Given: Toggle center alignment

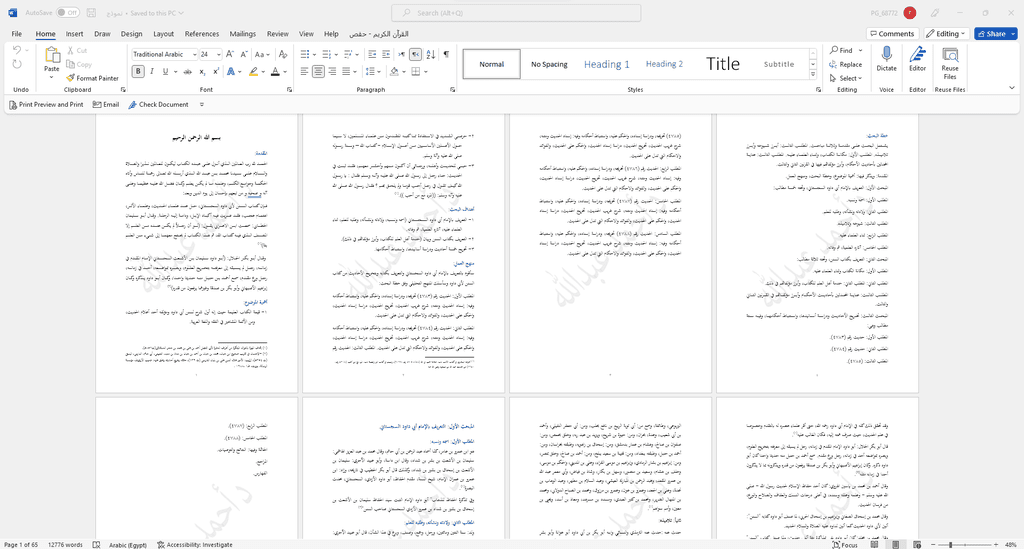Looking at the screenshot, I should [x=318, y=72].
